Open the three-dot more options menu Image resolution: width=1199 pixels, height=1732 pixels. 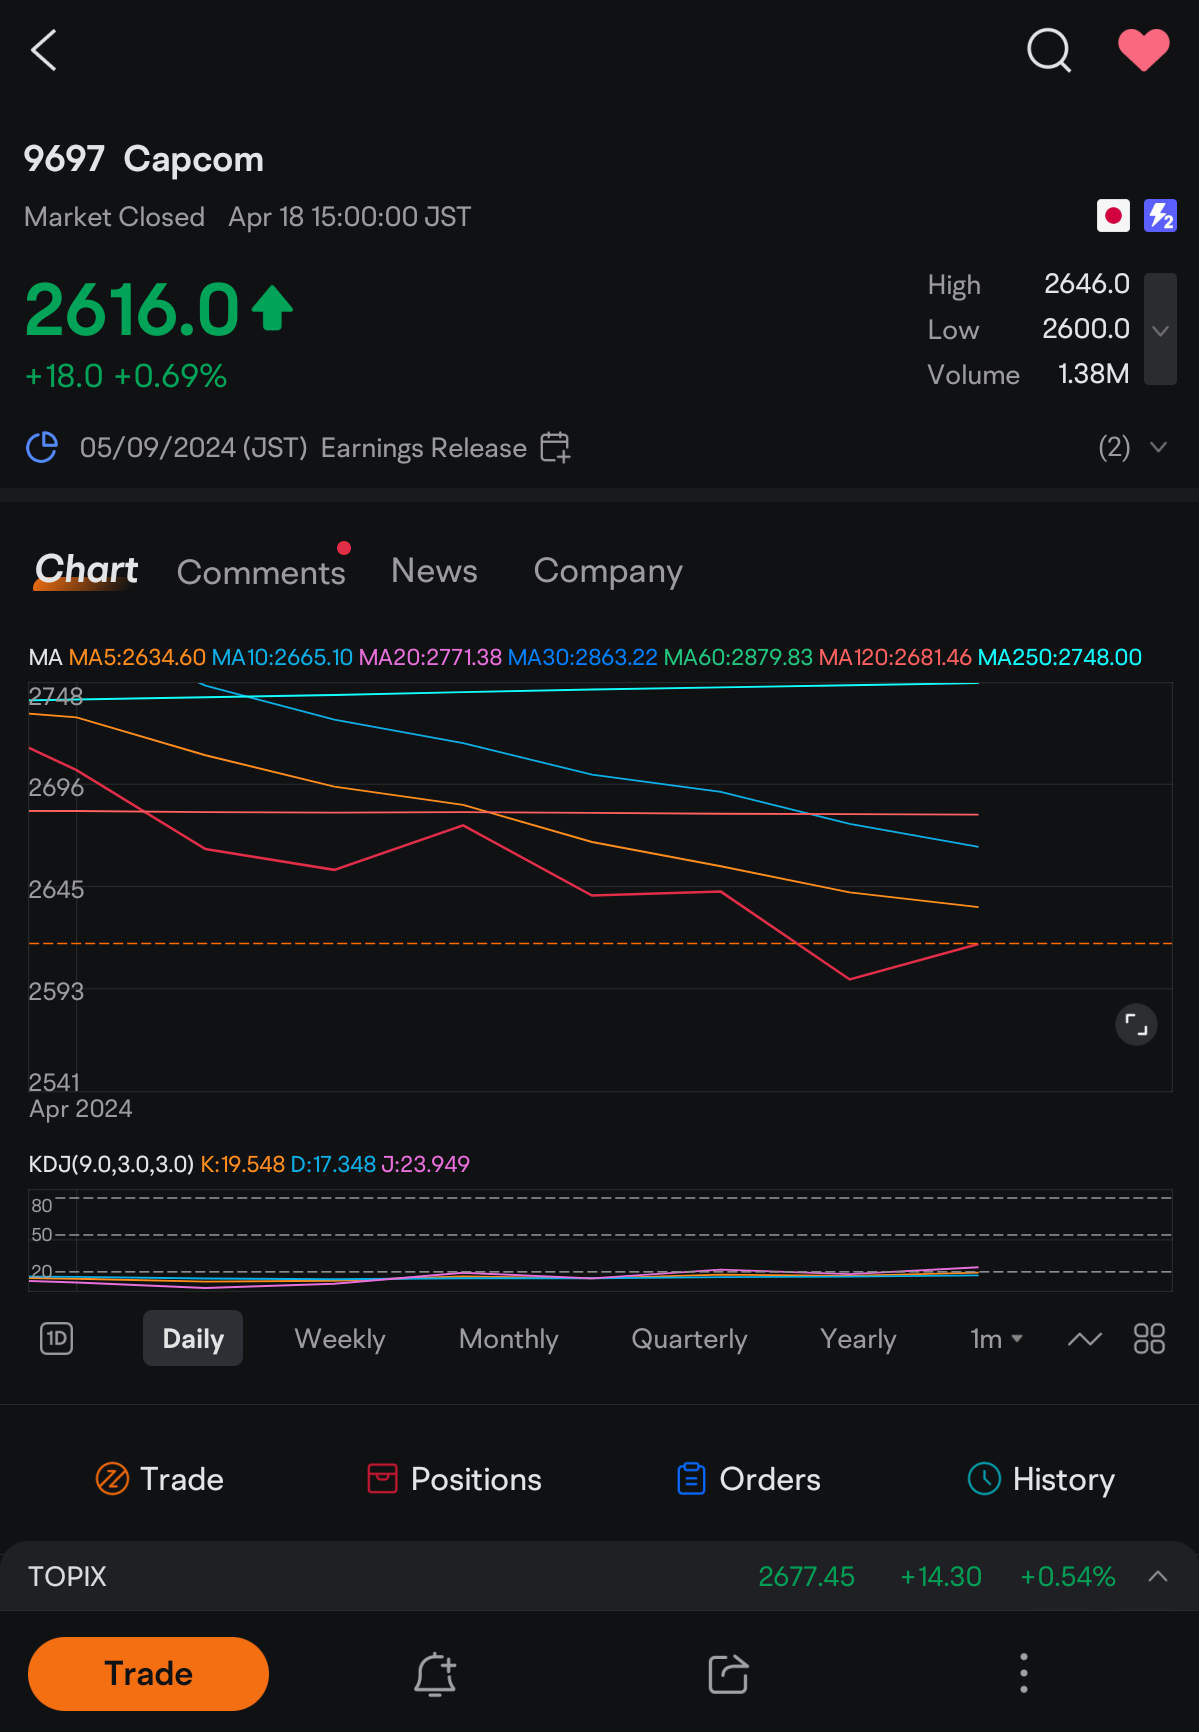click(1023, 1673)
